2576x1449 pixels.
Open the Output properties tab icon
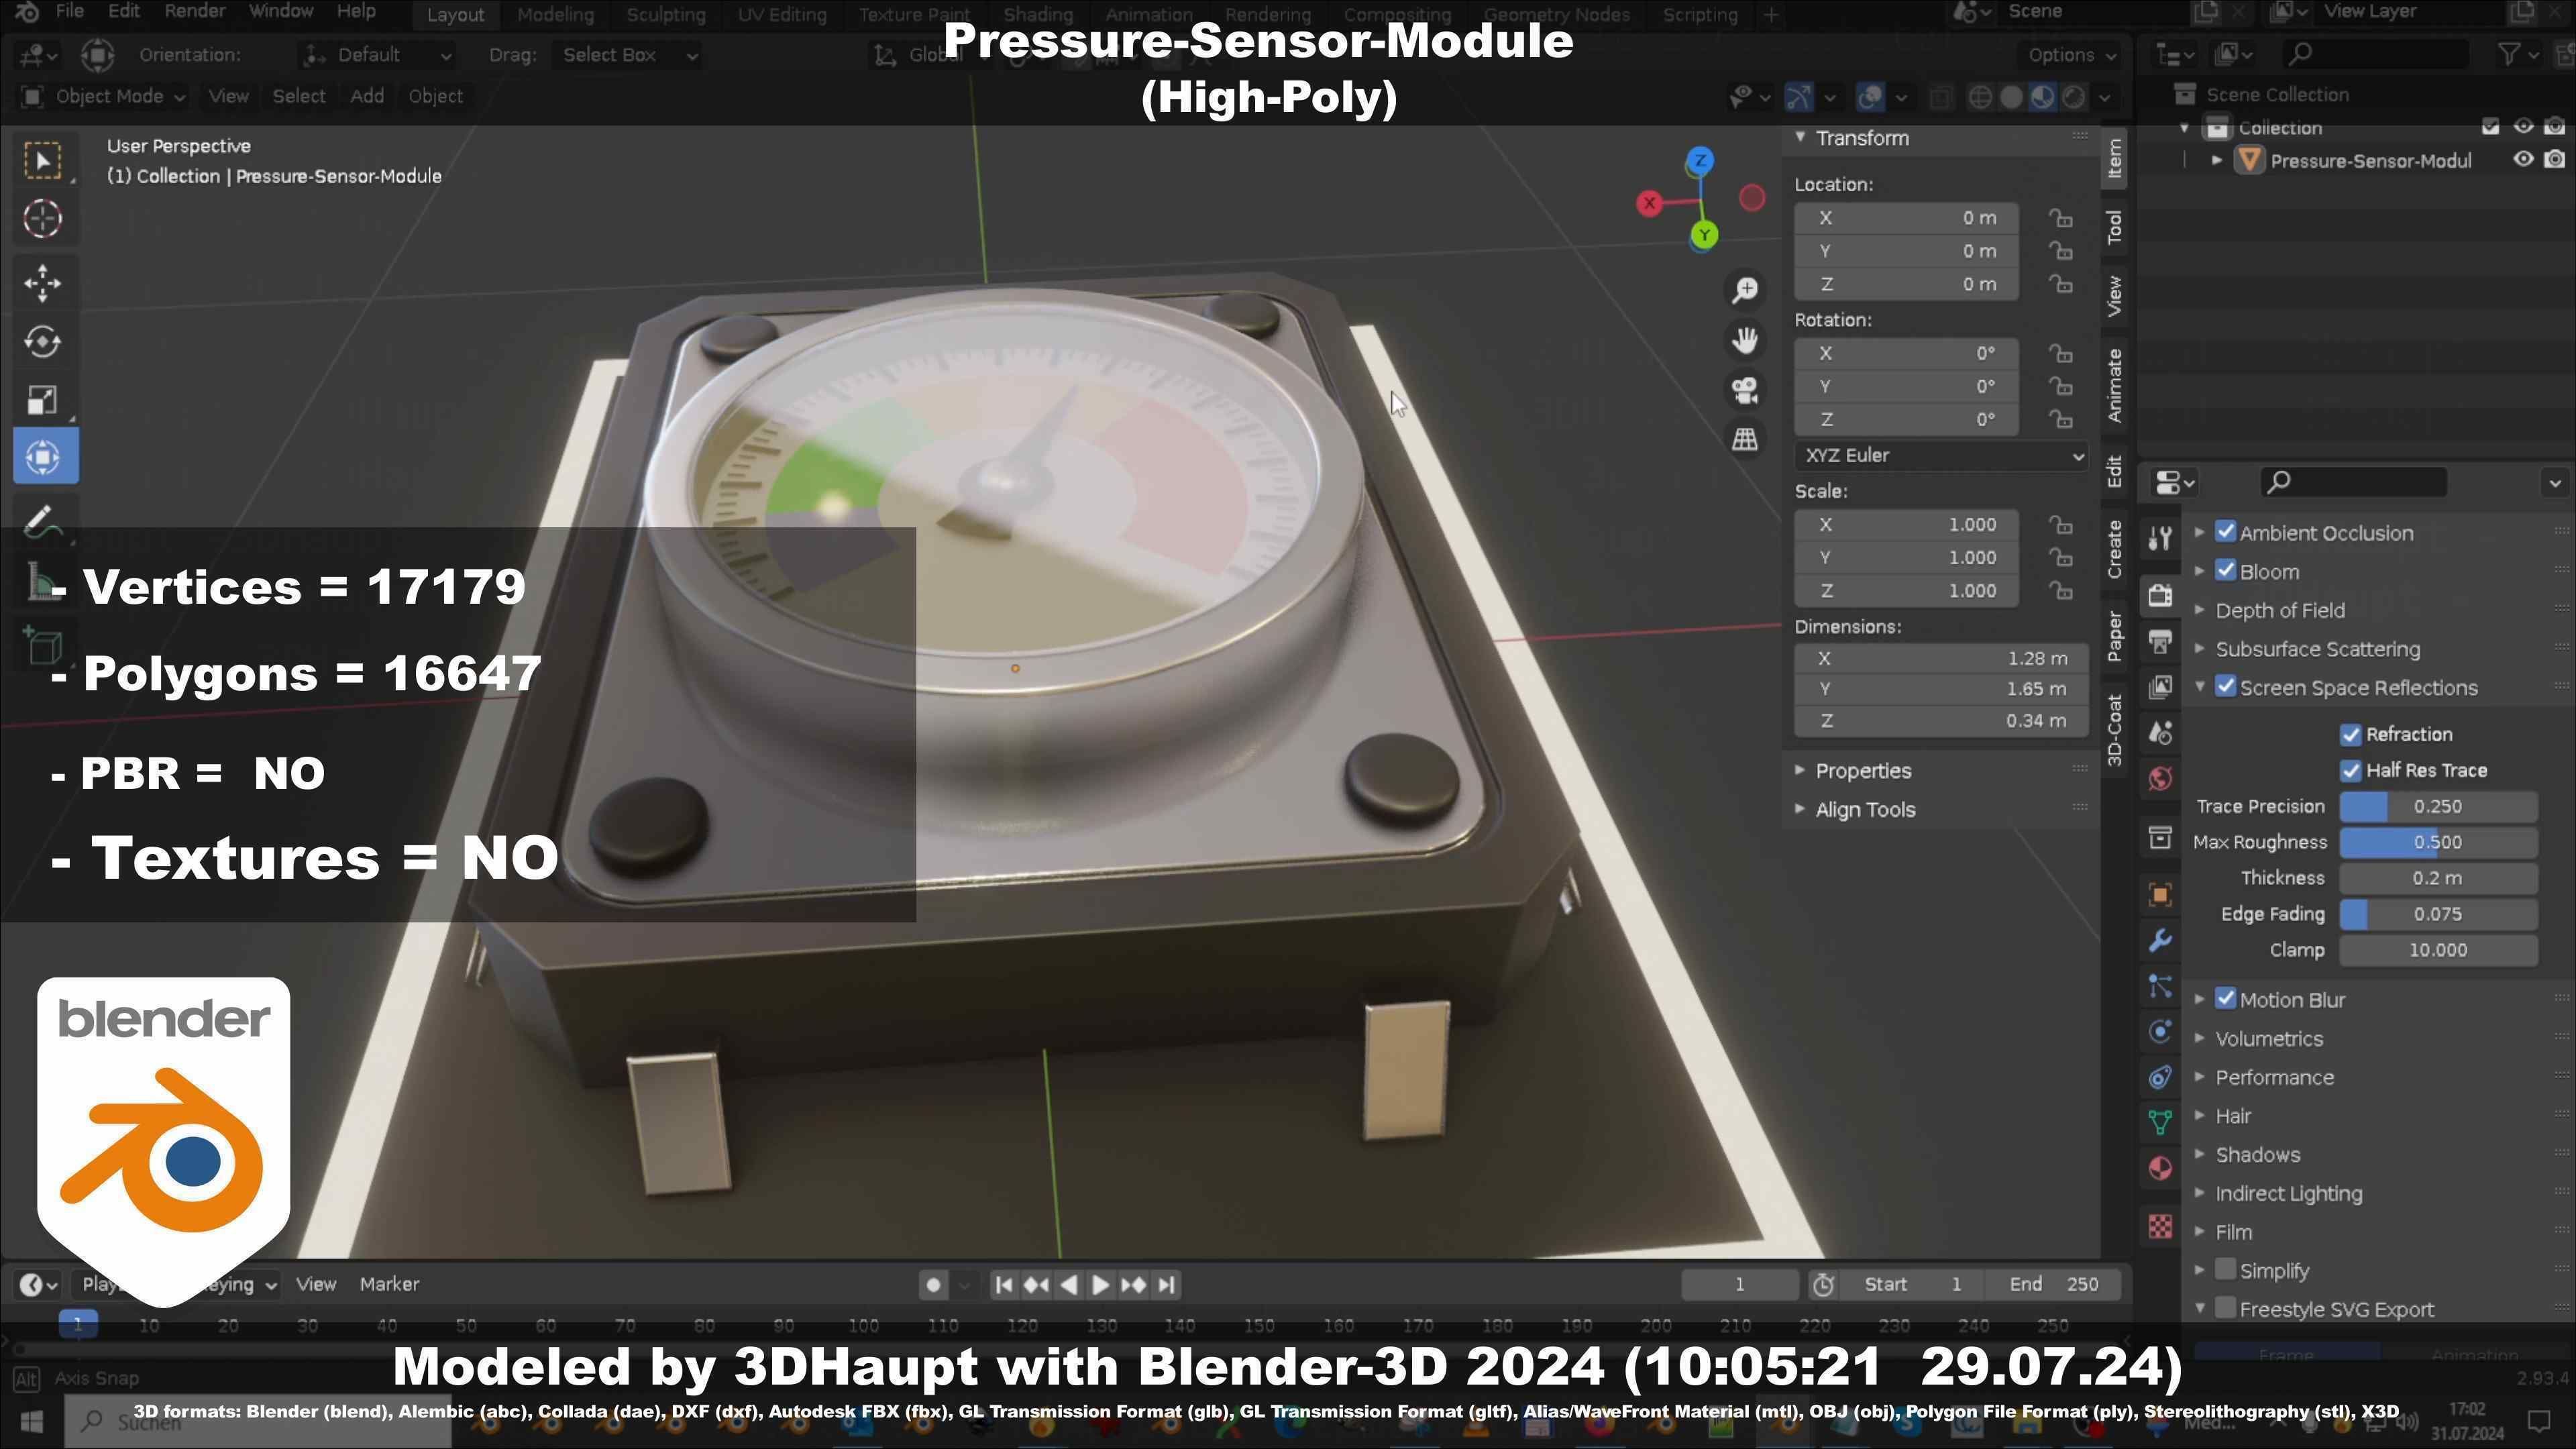(2160, 642)
